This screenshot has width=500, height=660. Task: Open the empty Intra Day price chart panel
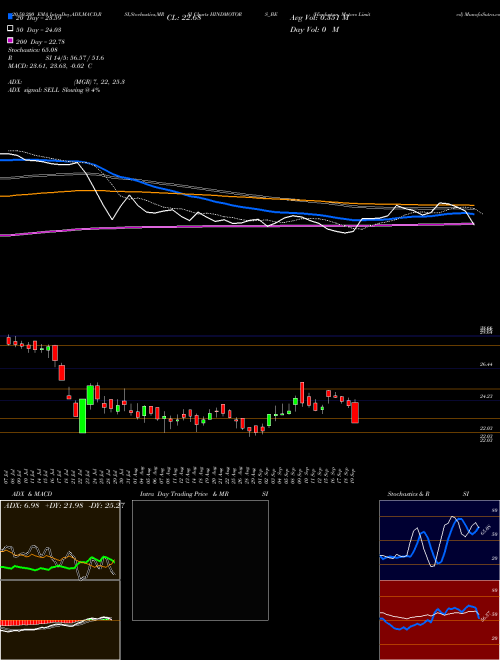point(200,560)
